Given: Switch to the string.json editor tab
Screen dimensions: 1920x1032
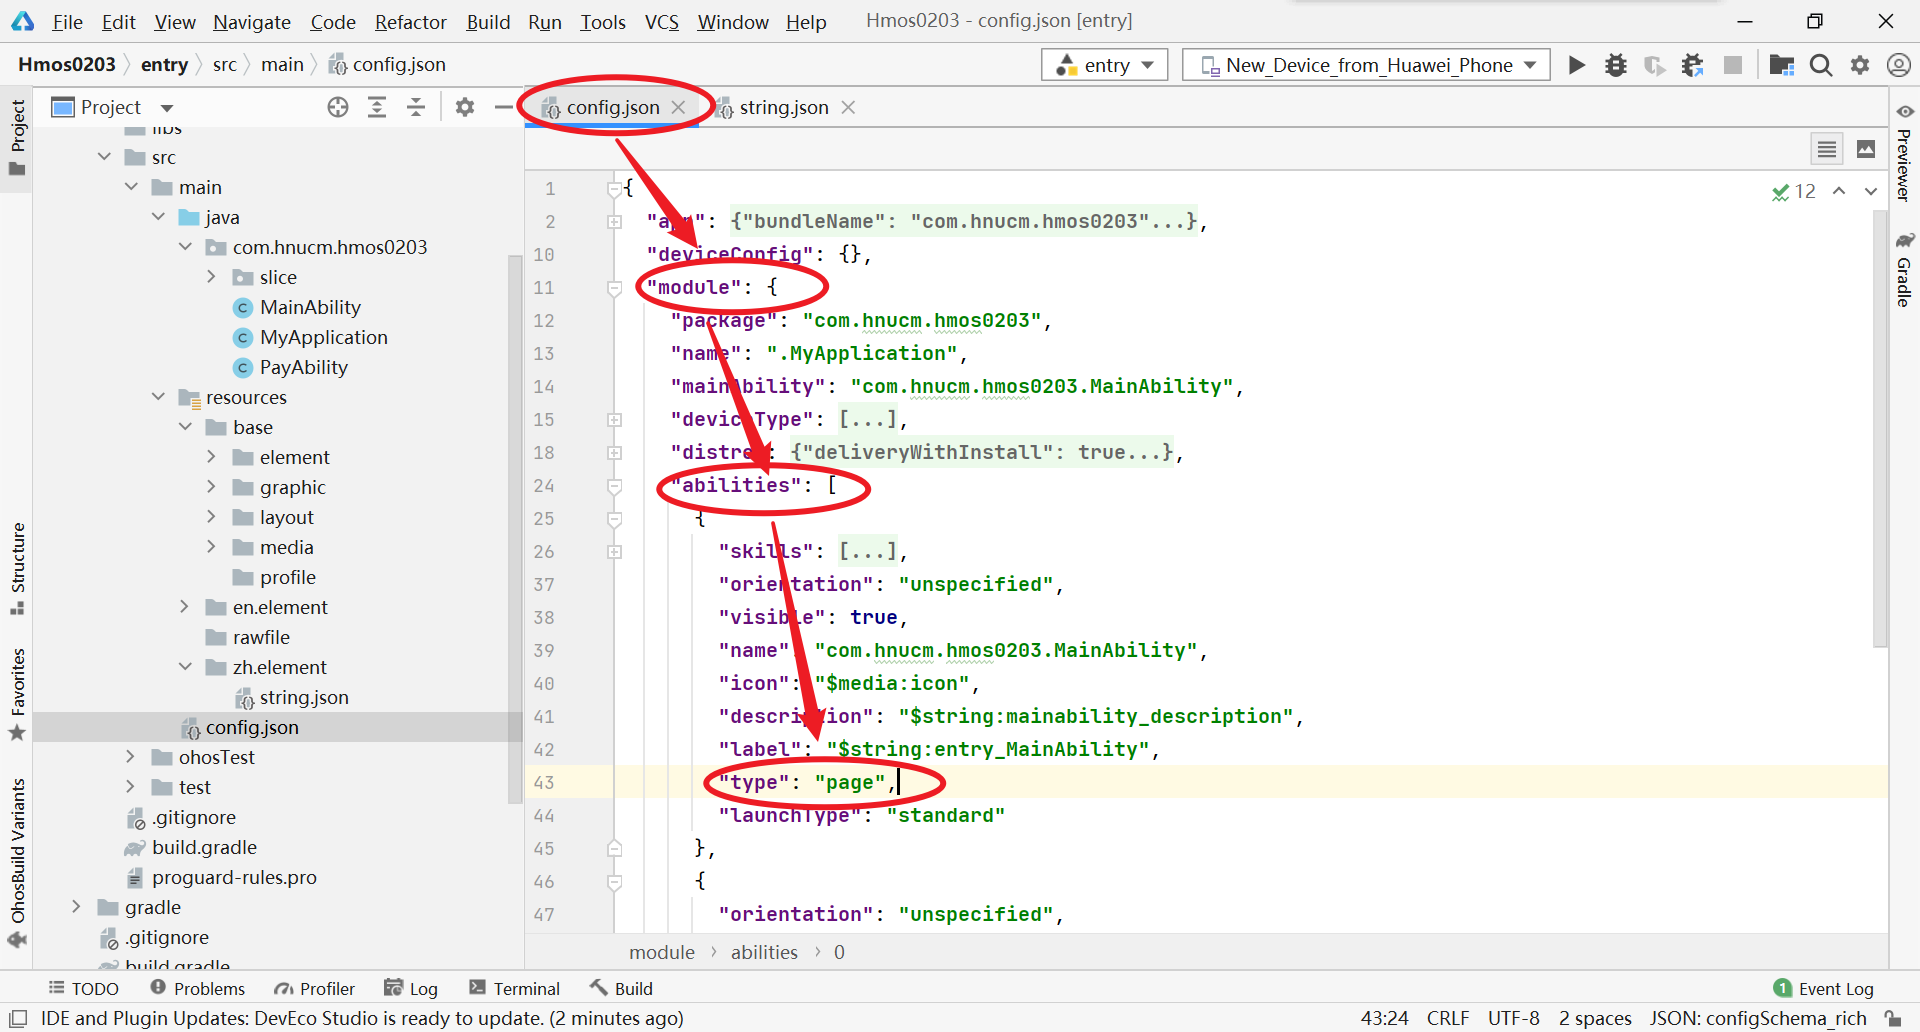Looking at the screenshot, I should [x=783, y=107].
